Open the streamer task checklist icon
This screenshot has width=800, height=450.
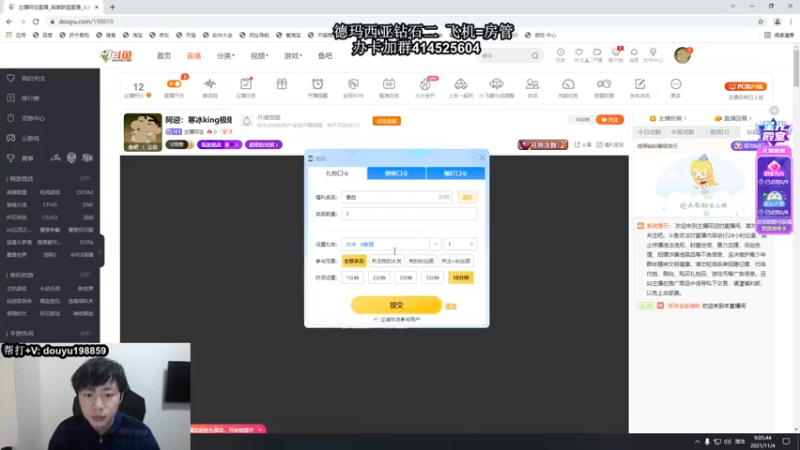[x=246, y=84]
